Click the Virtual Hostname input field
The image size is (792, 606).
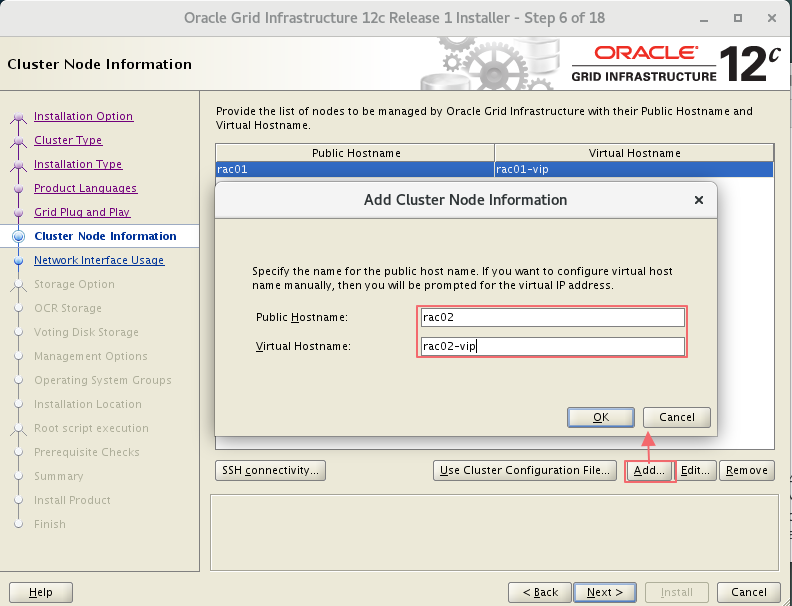[552, 347]
